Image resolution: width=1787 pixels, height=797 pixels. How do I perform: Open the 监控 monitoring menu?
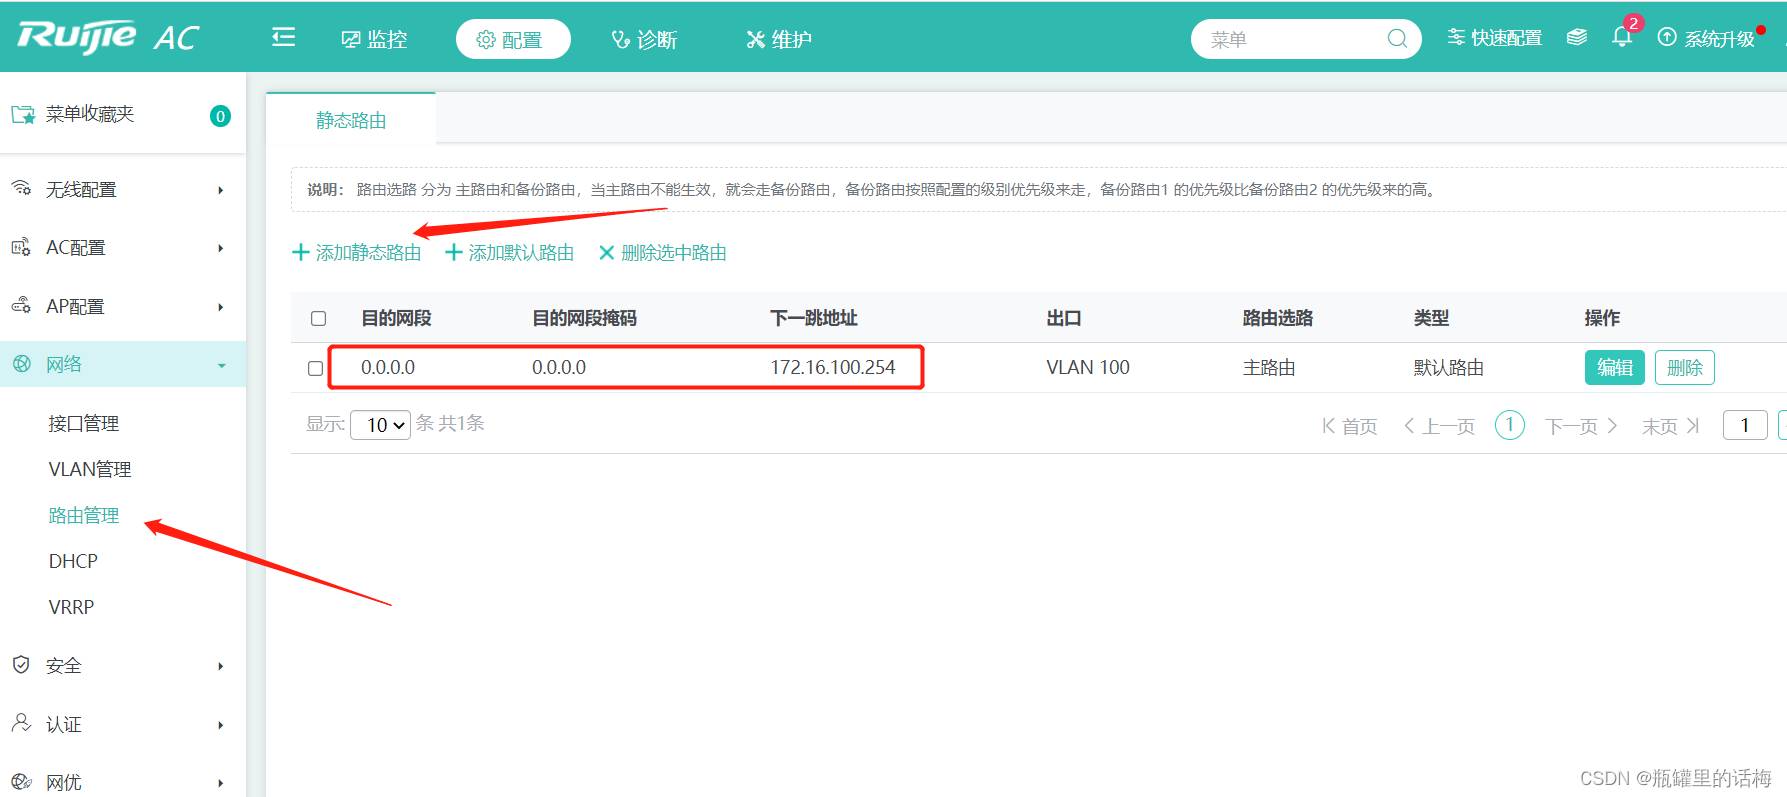374,39
